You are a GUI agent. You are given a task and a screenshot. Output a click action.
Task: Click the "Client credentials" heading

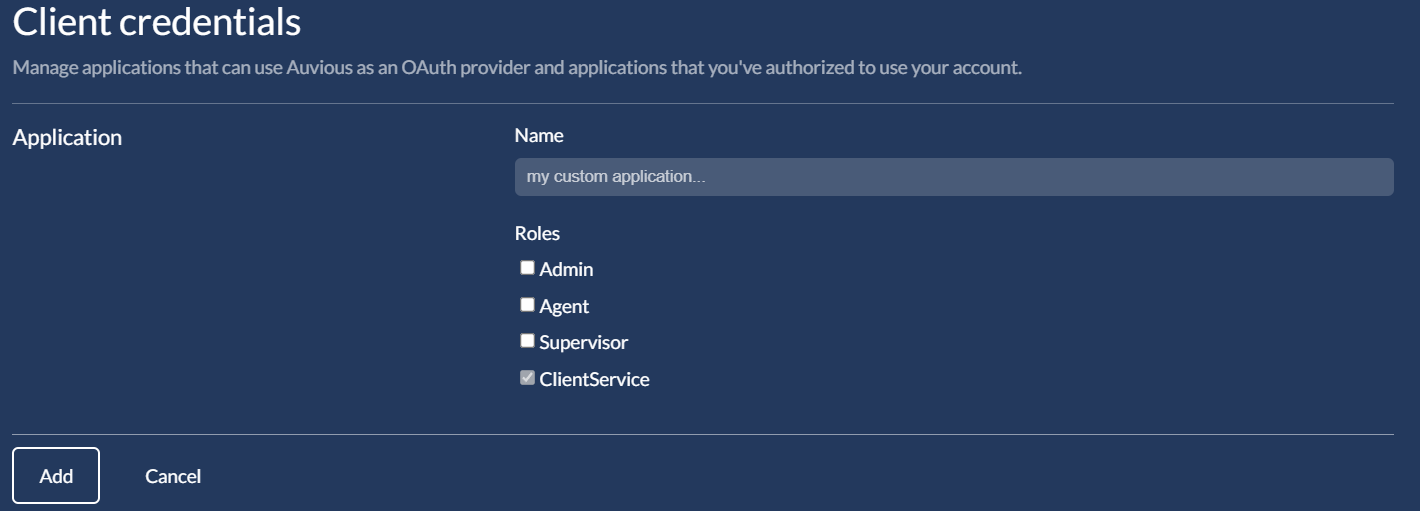157,22
